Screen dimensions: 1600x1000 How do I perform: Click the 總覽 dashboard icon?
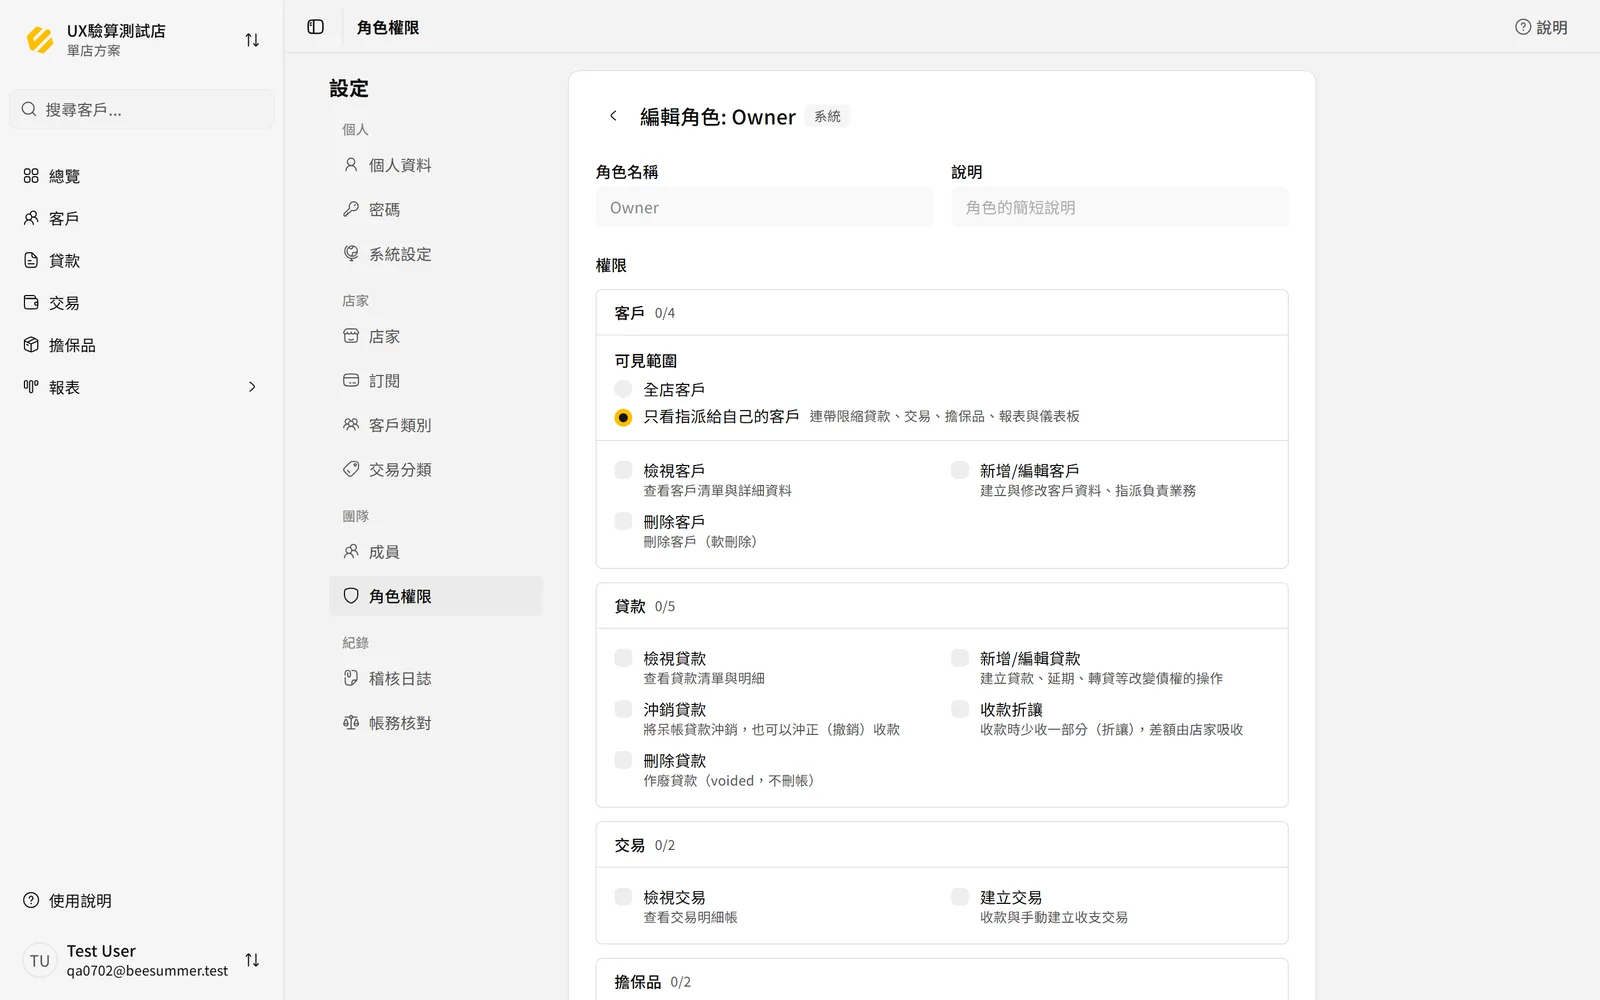(31, 176)
